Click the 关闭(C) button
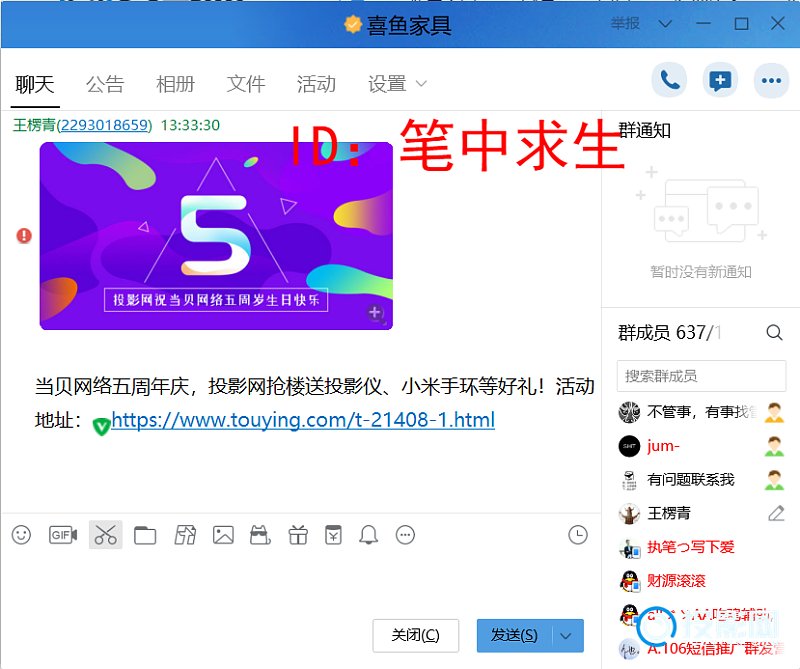The image size is (800, 669). (415, 636)
